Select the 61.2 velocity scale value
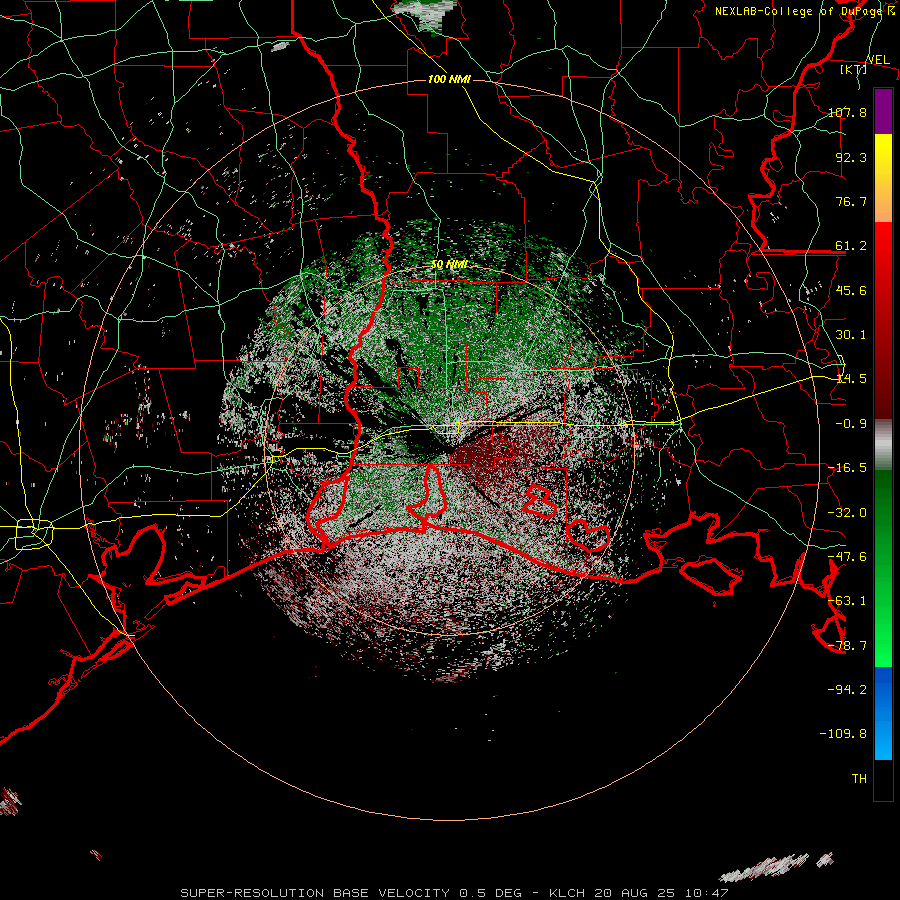900x900 pixels. tap(851, 246)
